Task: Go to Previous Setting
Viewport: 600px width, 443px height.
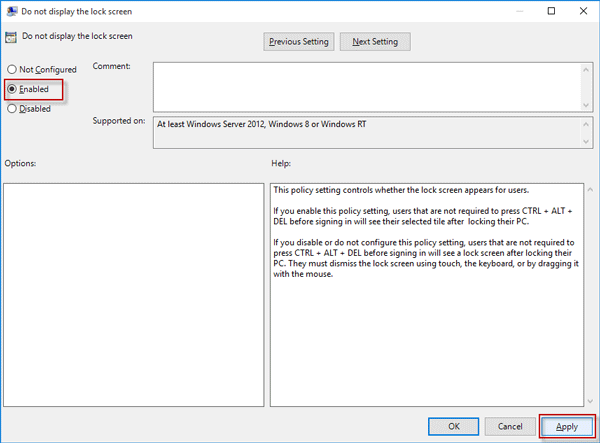Action: coord(298,42)
